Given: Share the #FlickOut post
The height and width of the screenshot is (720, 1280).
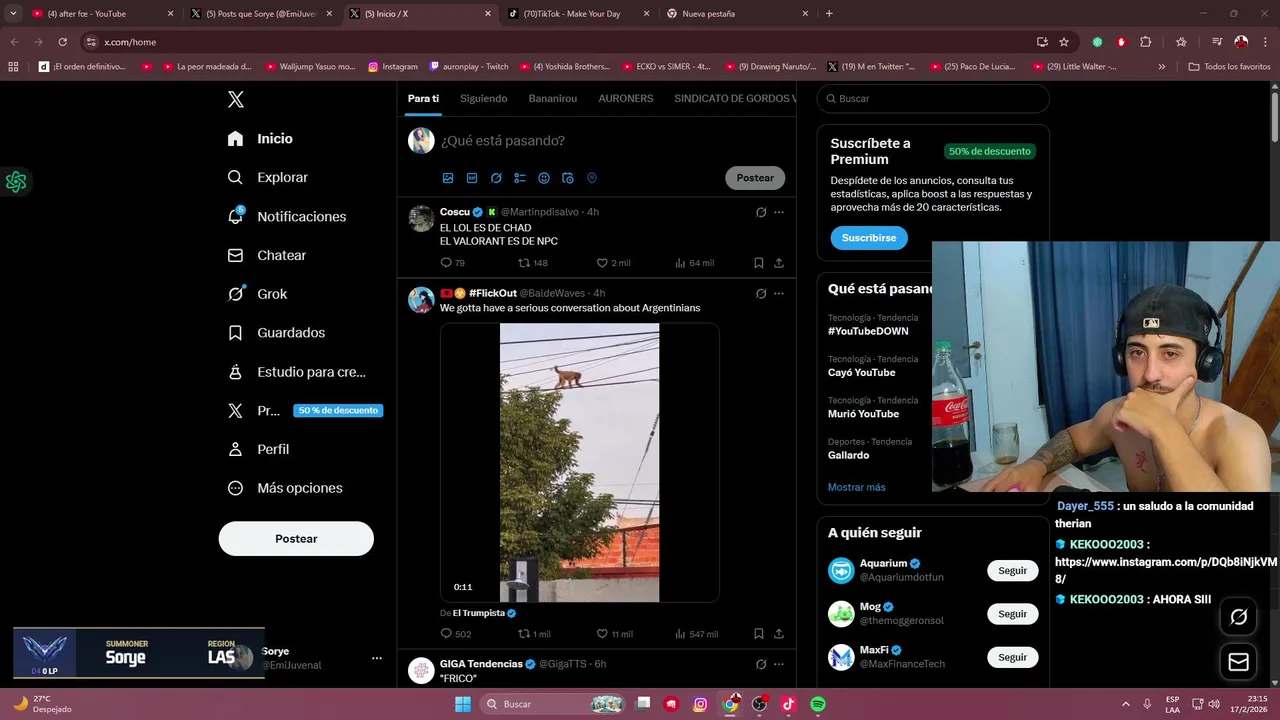Looking at the screenshot, I should coord(779,634).
